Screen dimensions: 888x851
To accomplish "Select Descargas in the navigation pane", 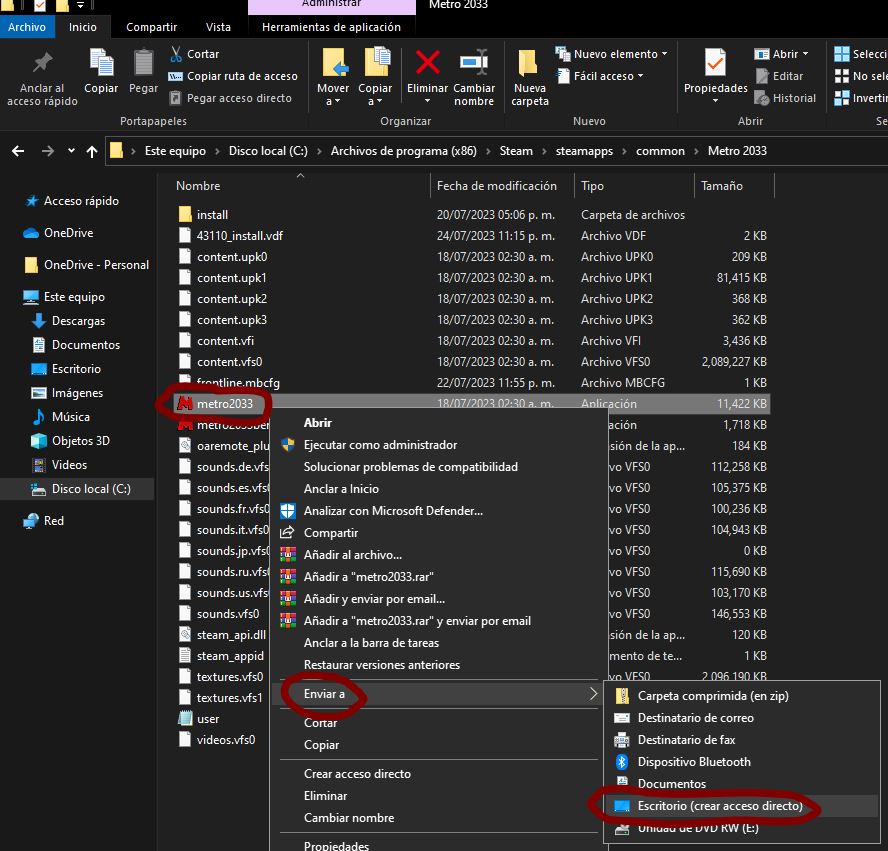I will point(69,321).
